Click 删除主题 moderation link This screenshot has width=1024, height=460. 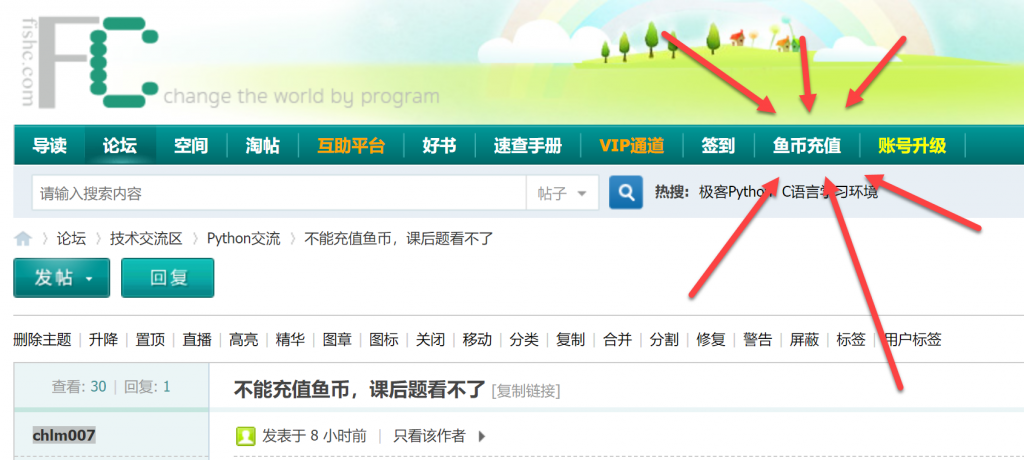click(42, 340)
